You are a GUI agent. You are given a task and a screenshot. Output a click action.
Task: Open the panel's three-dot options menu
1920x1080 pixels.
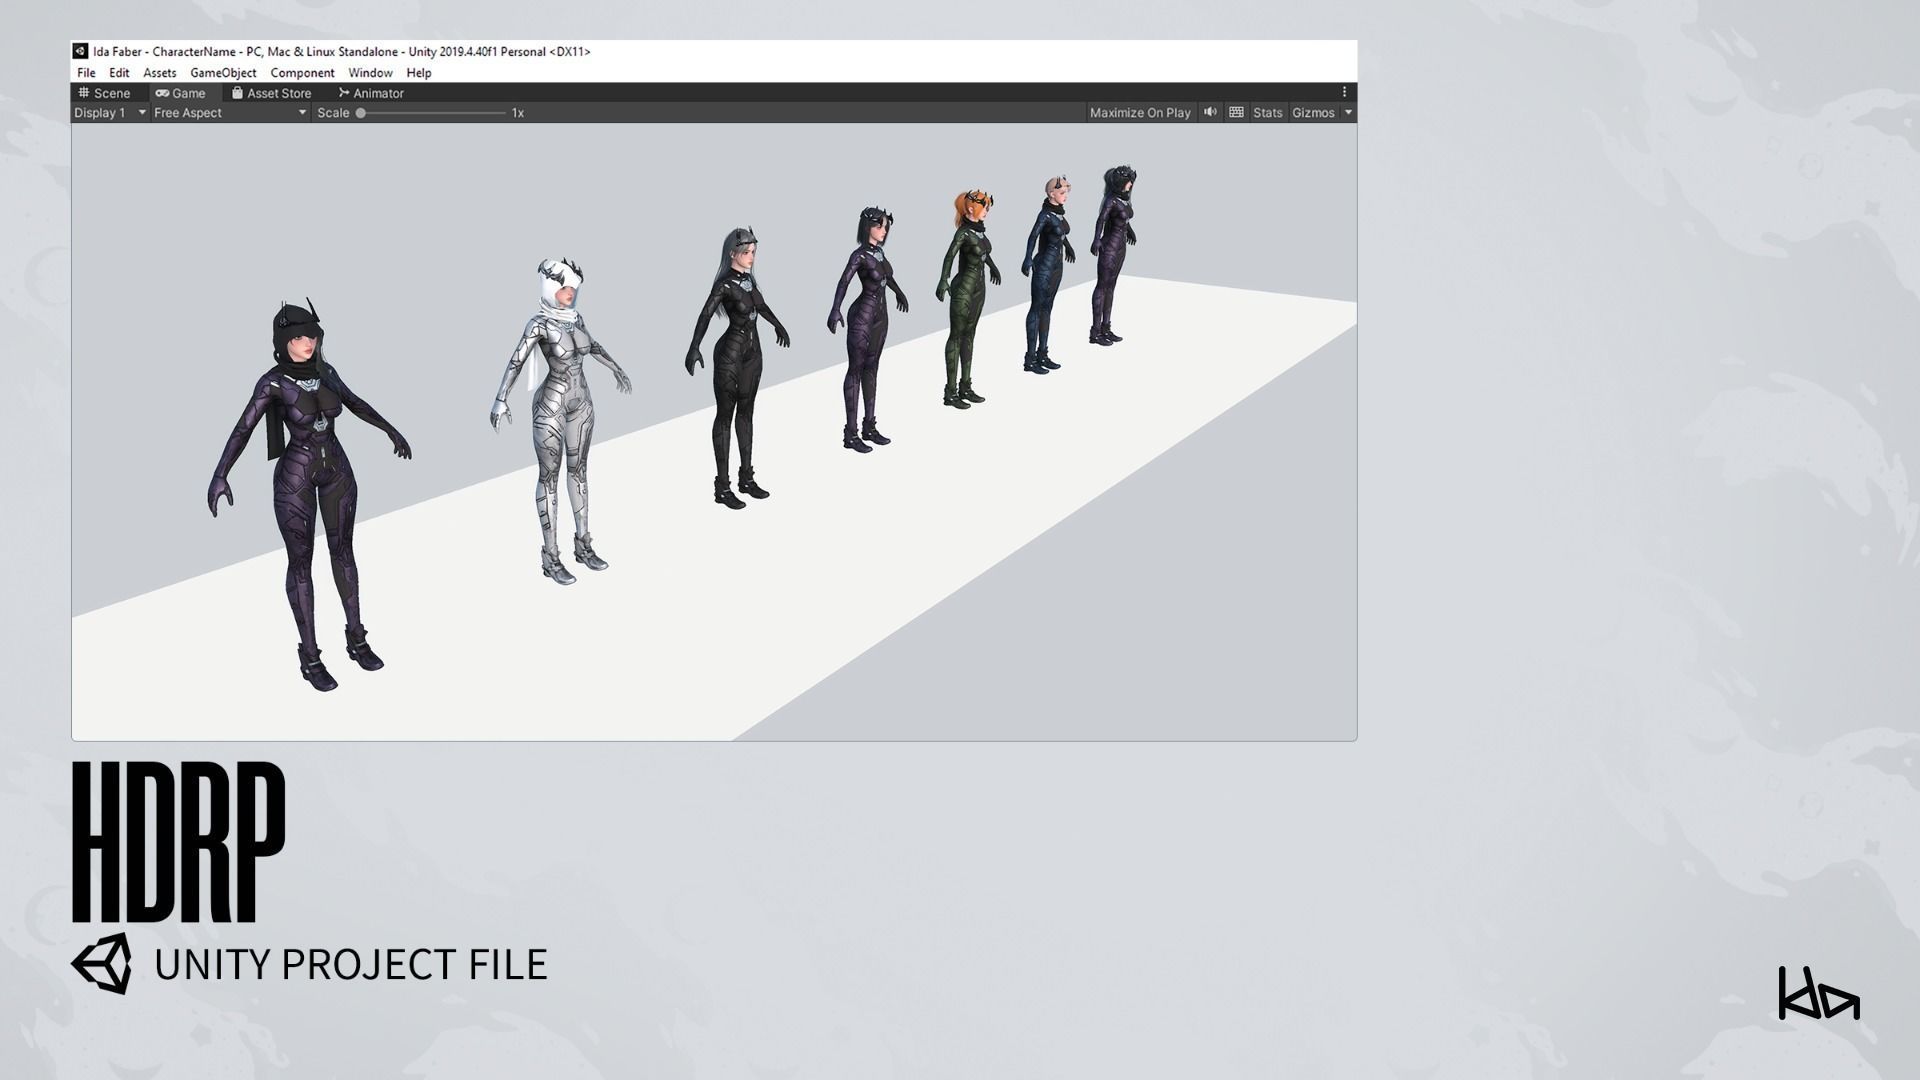click(1344, 92)
